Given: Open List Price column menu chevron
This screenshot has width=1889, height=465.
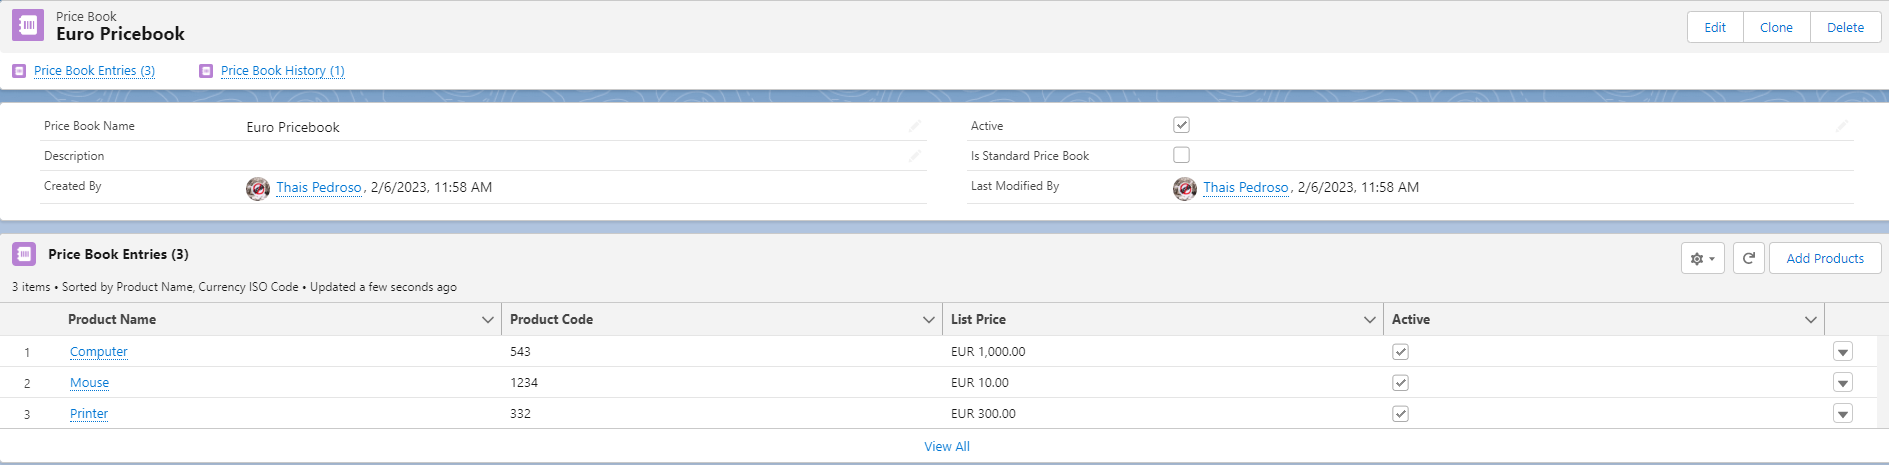Looking at the screenshot, I should [1370, 320].
